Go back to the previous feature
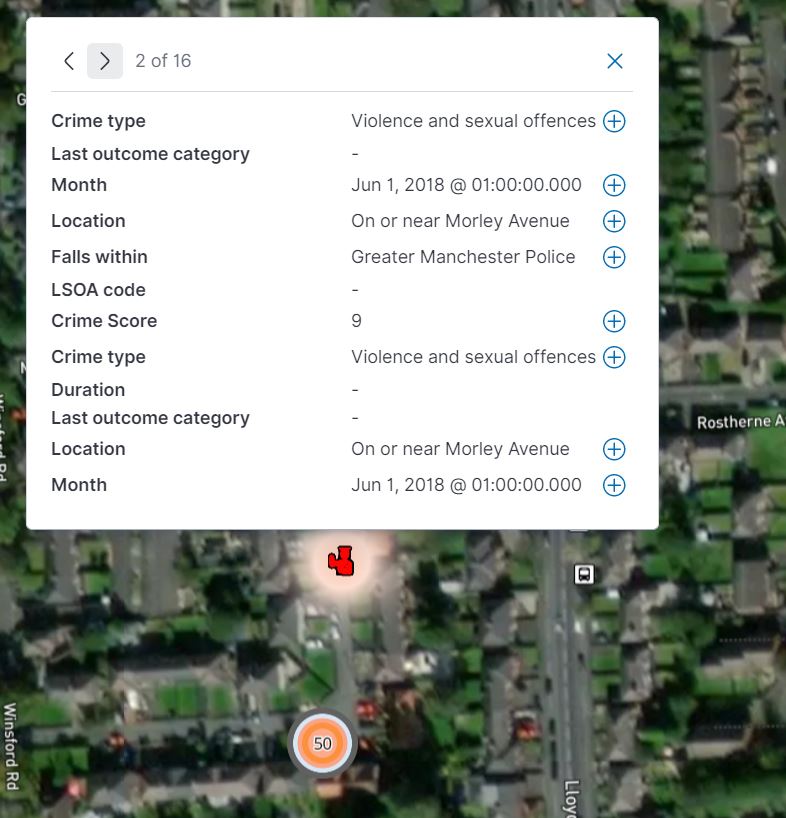The width and height of the screenshot is (786, 818). (68, 61)
